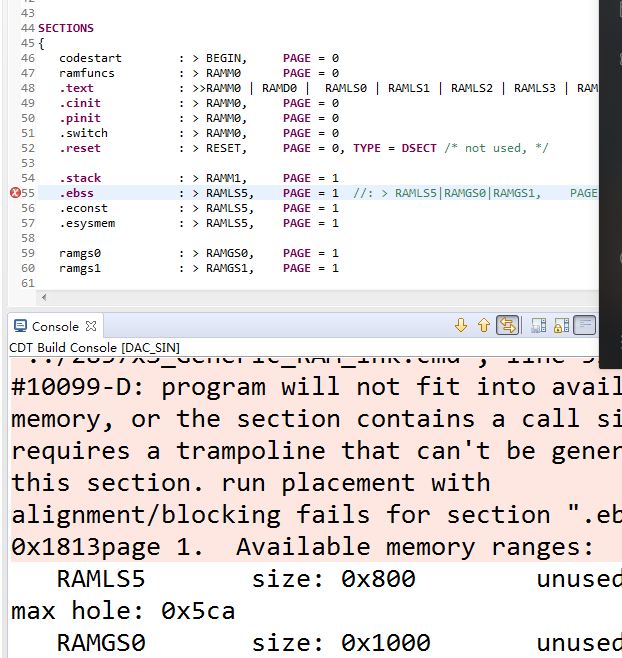Click ramgs1 on line 60
Viewport: 622px width, 658px height.
point(80,268)
